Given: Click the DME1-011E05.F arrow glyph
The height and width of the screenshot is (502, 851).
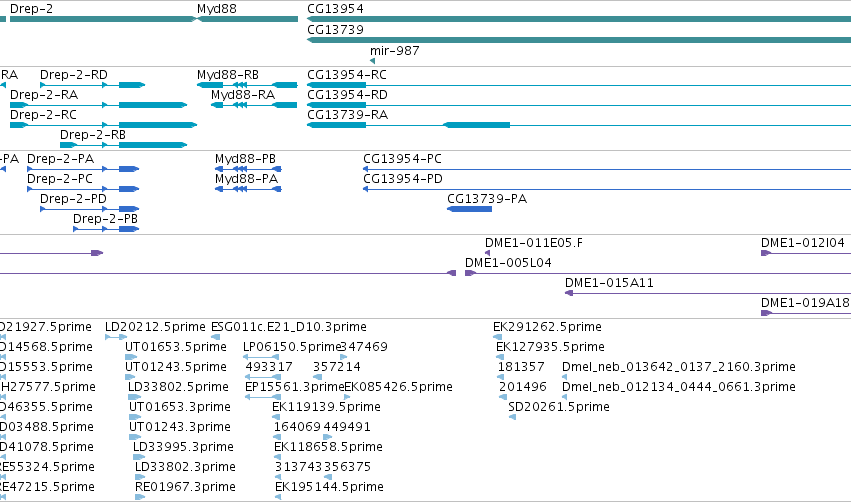Looking at the screenshot, I should [x=487, y=253].
